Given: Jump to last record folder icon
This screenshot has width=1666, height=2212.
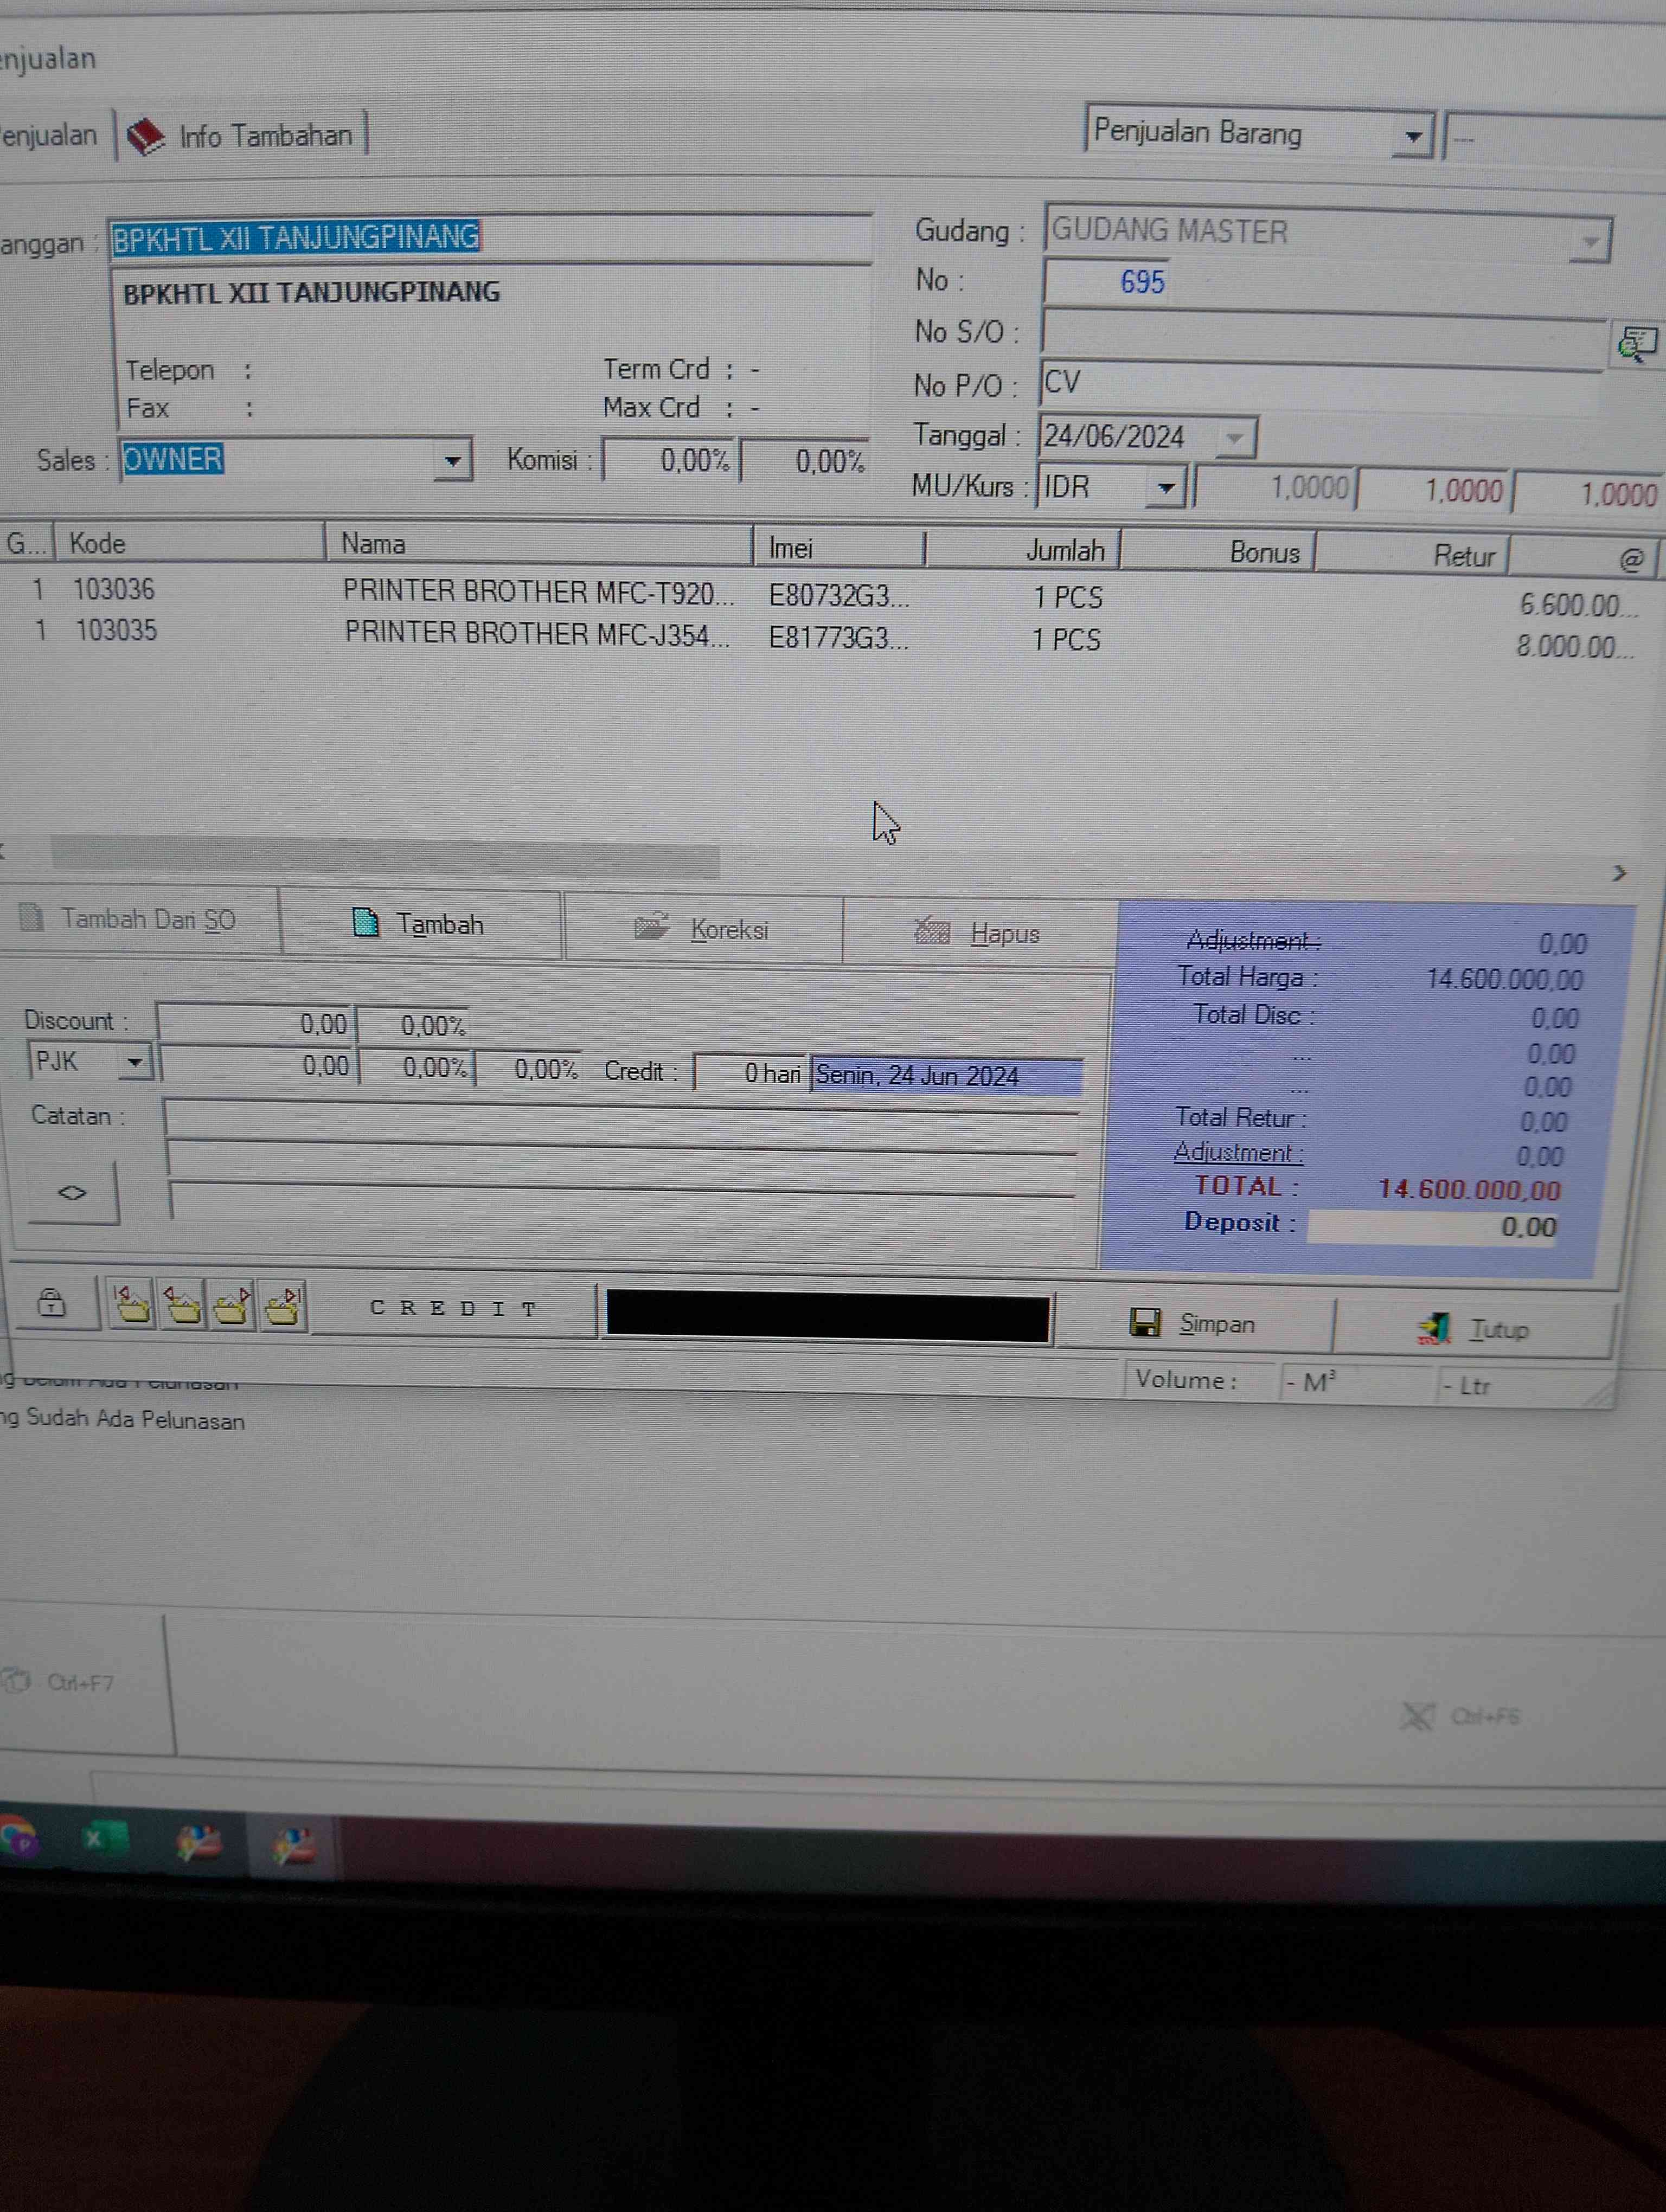Looking at the screenshot, I should tap(283, 1308).
